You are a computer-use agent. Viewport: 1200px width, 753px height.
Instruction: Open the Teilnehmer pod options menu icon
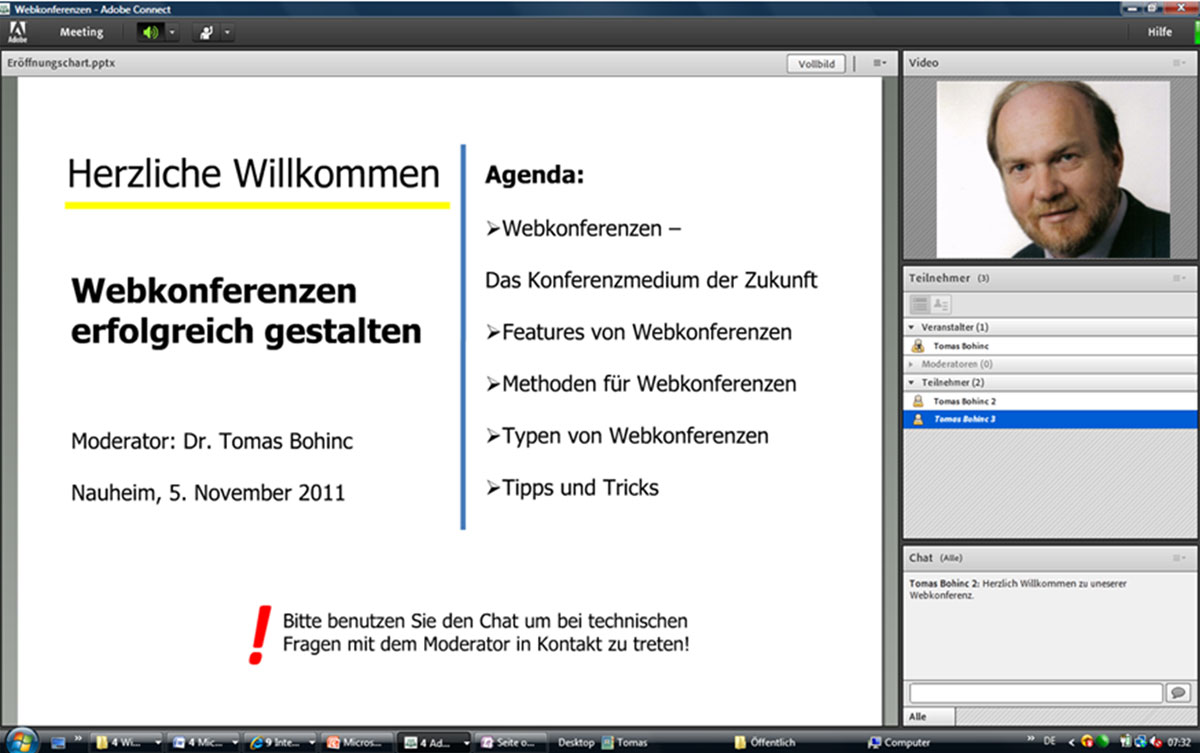click(1180, 278)
